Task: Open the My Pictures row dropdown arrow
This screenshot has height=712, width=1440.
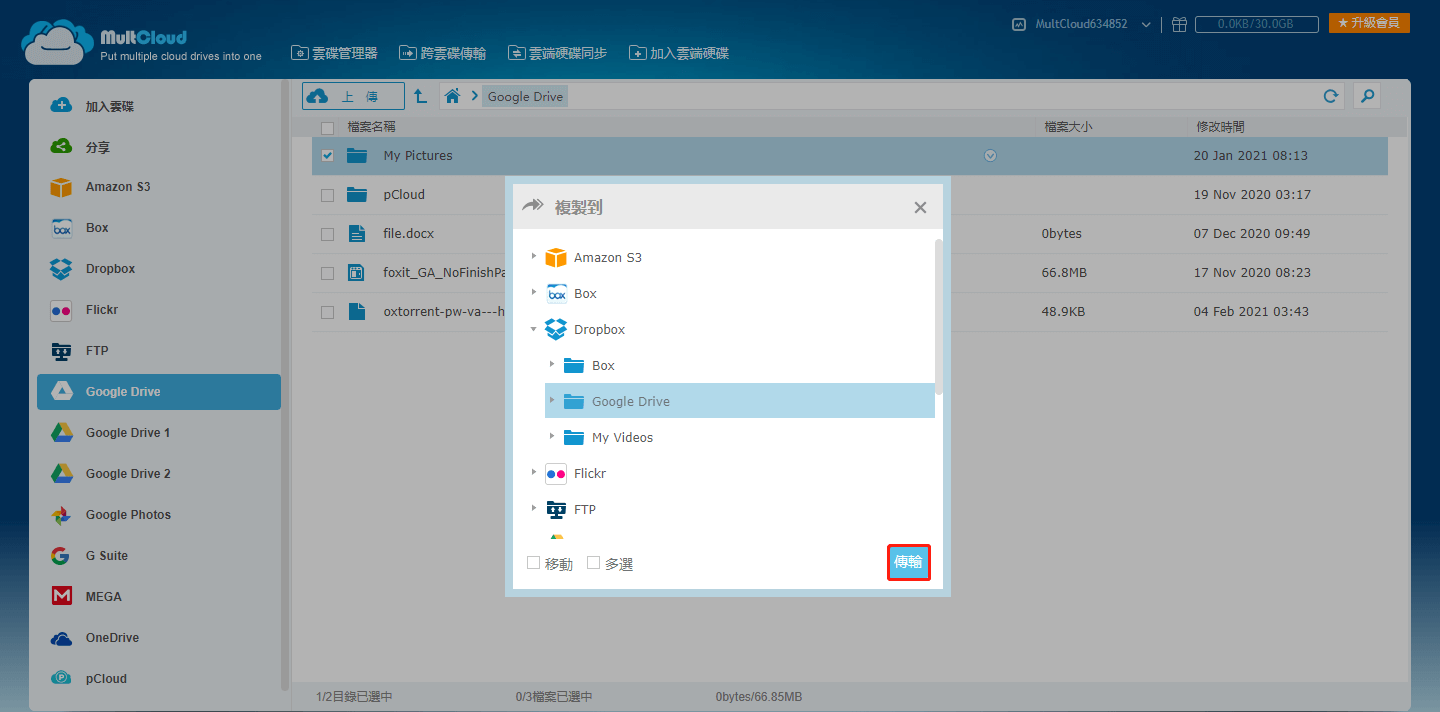Action: (990, 156)
